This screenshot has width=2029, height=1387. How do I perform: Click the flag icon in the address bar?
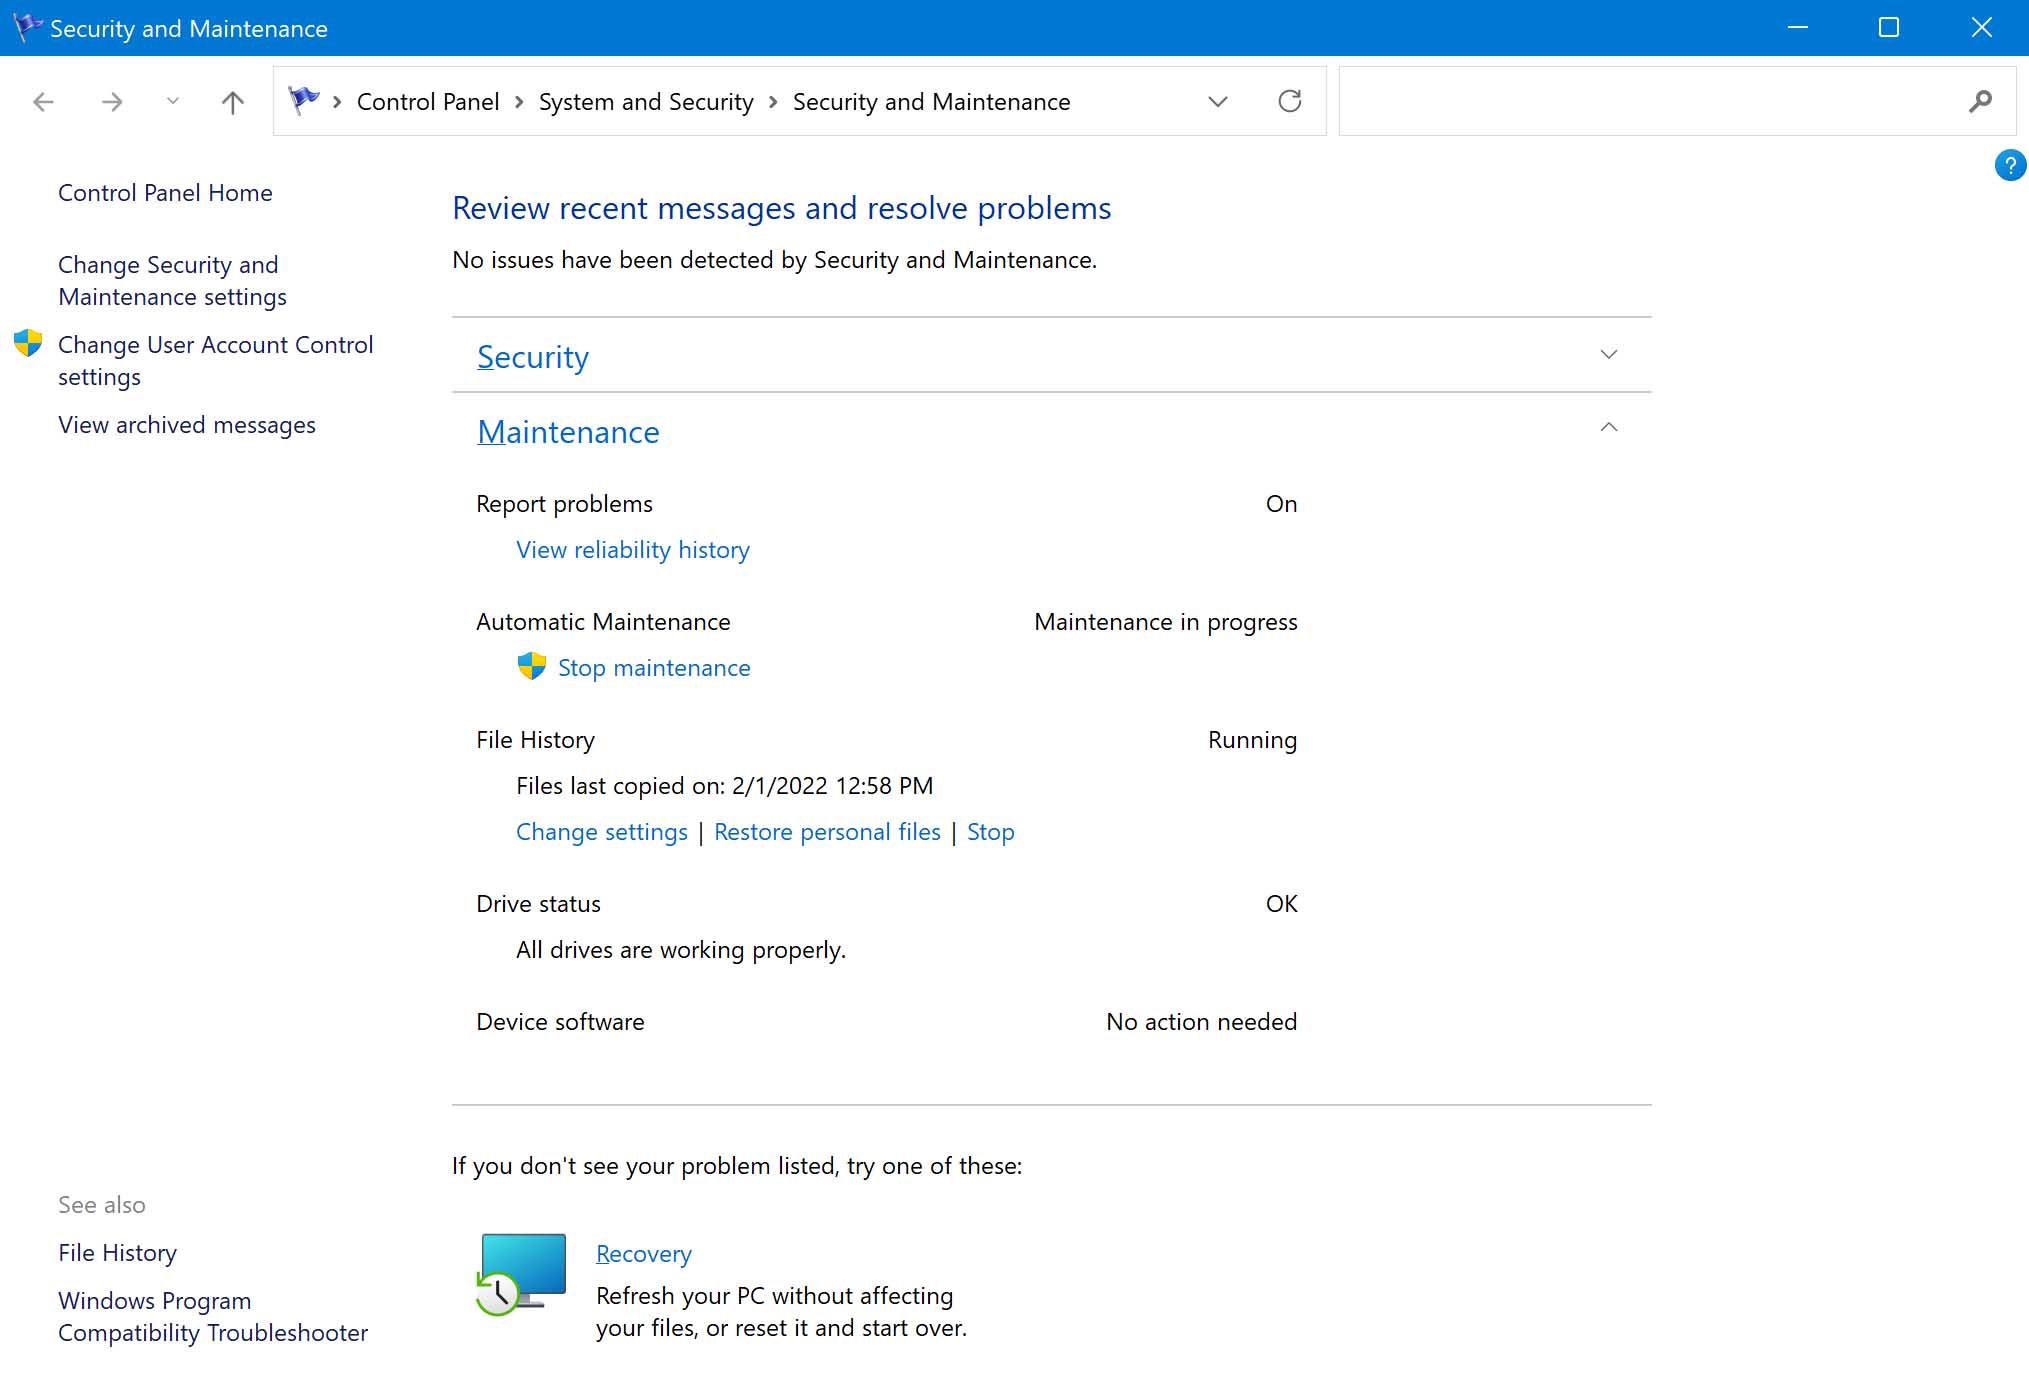[304, 100]
